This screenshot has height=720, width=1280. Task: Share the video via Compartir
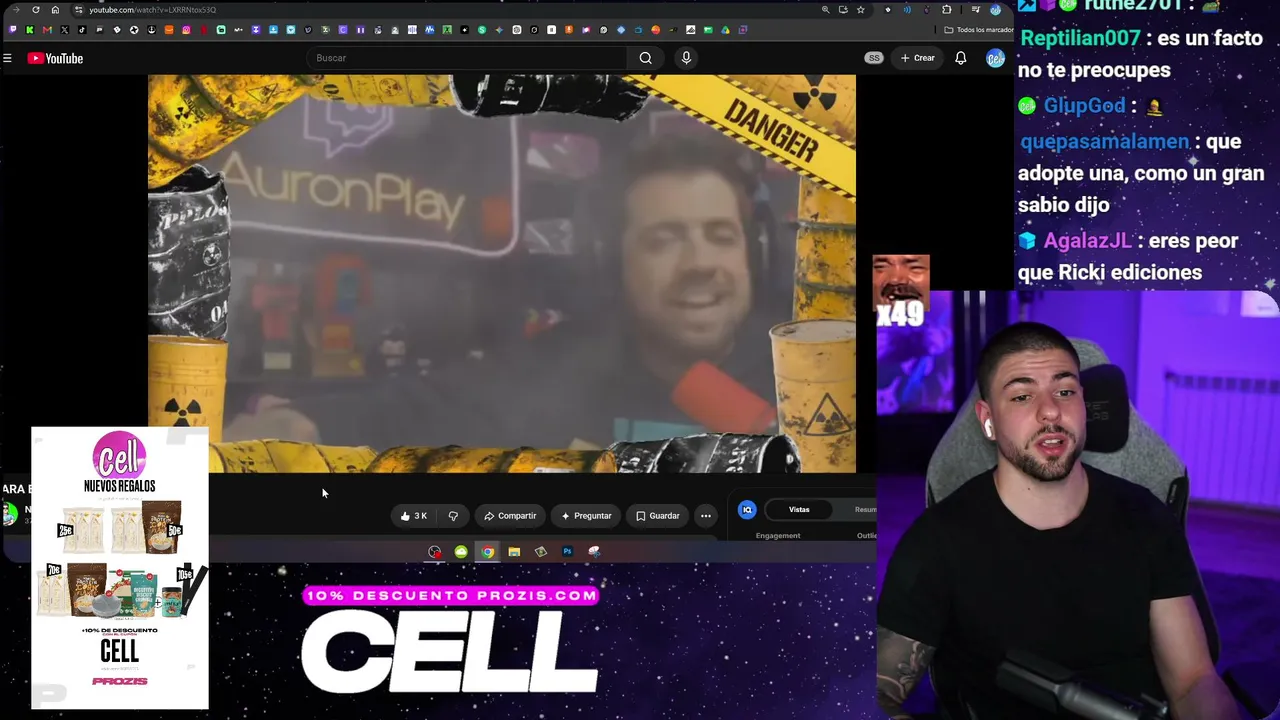(x=510, y=516)
